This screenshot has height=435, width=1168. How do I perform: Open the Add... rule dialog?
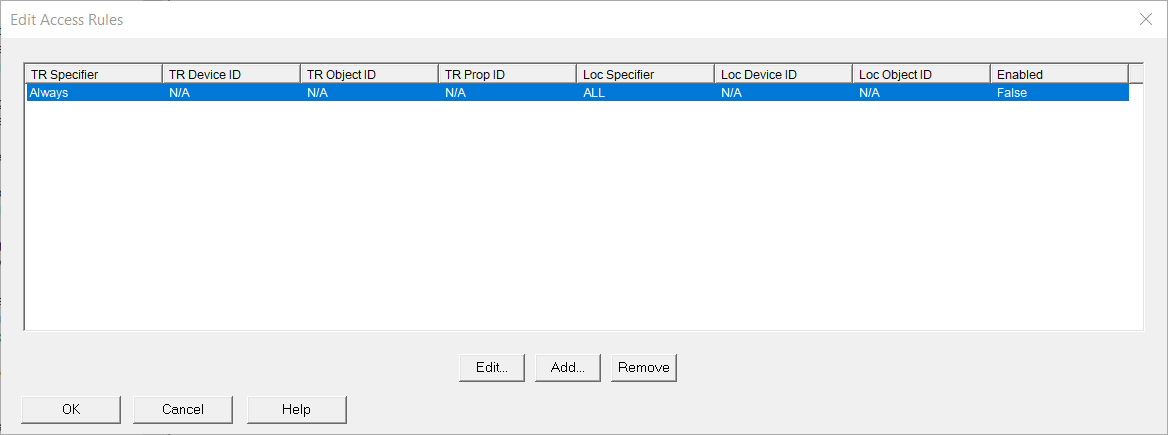pos(567,367)
